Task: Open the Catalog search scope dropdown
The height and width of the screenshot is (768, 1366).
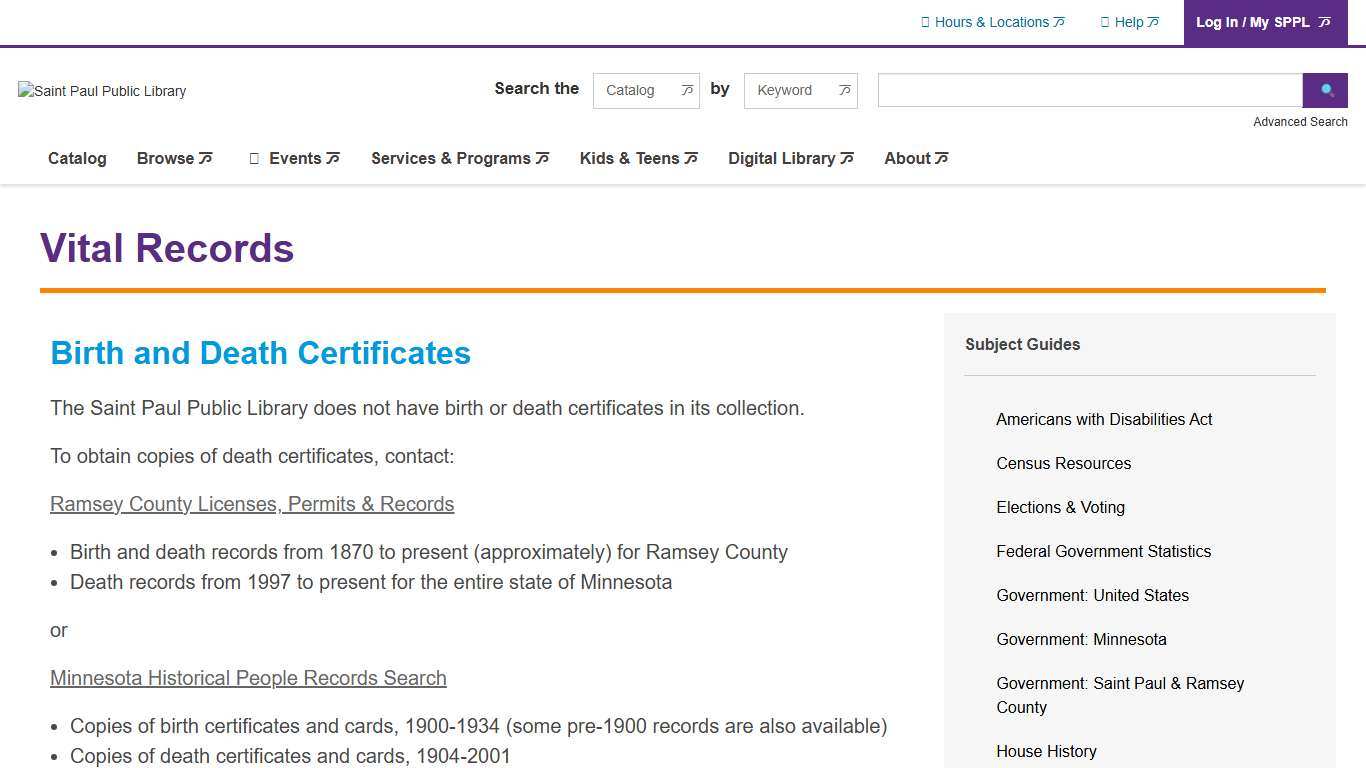Action: click(x=646, y=90)
